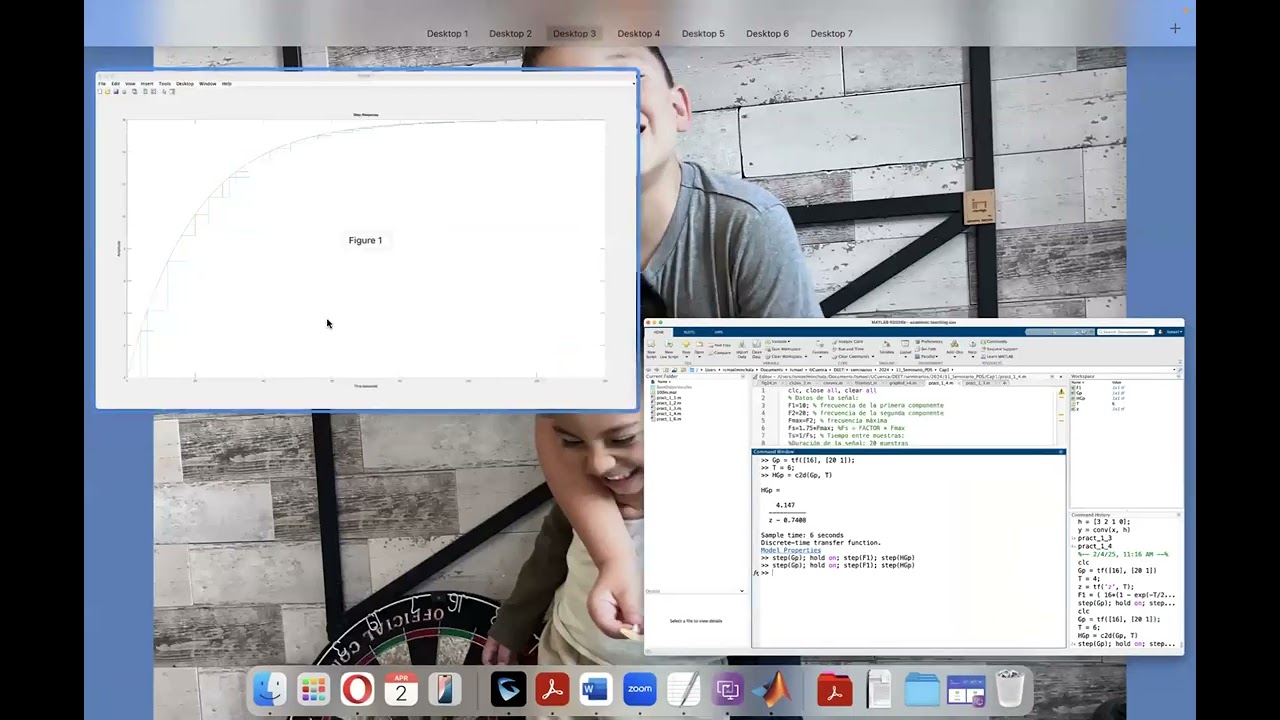Click Print Figure icon in figure toolbar
Viewport: 1280px width, 720px height.
pyautogui.click(x=124, y=92)
